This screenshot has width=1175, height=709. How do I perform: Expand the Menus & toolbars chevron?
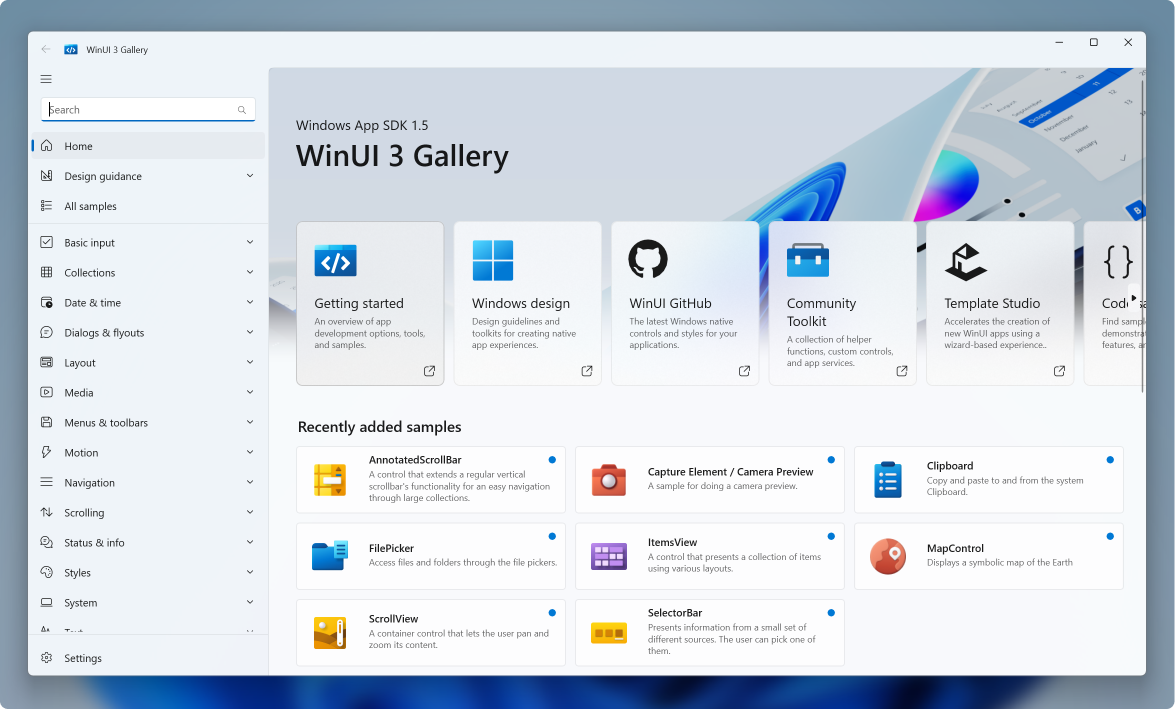click(250, 422)
